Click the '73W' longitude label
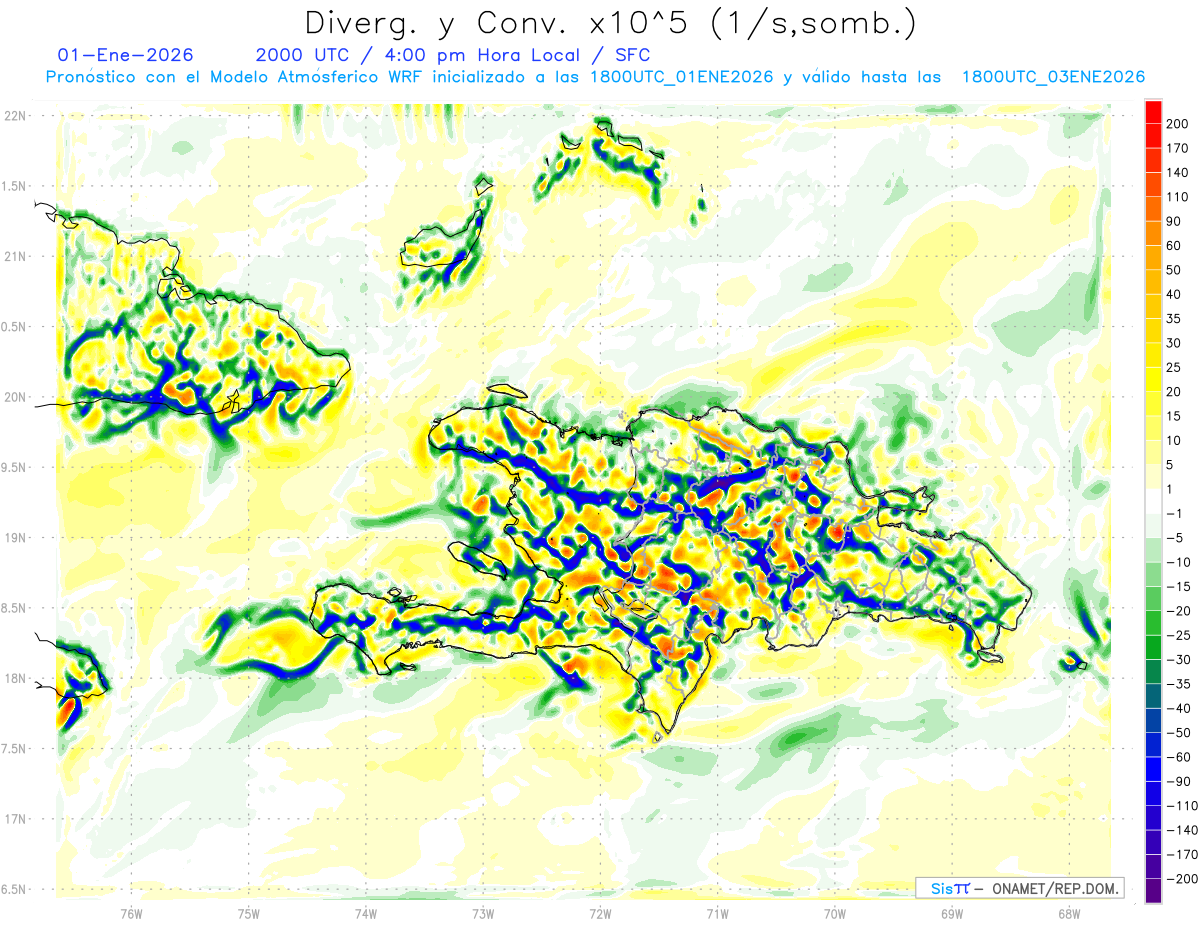This screenshot has width=1200, height=927. (x=483, y=914)
